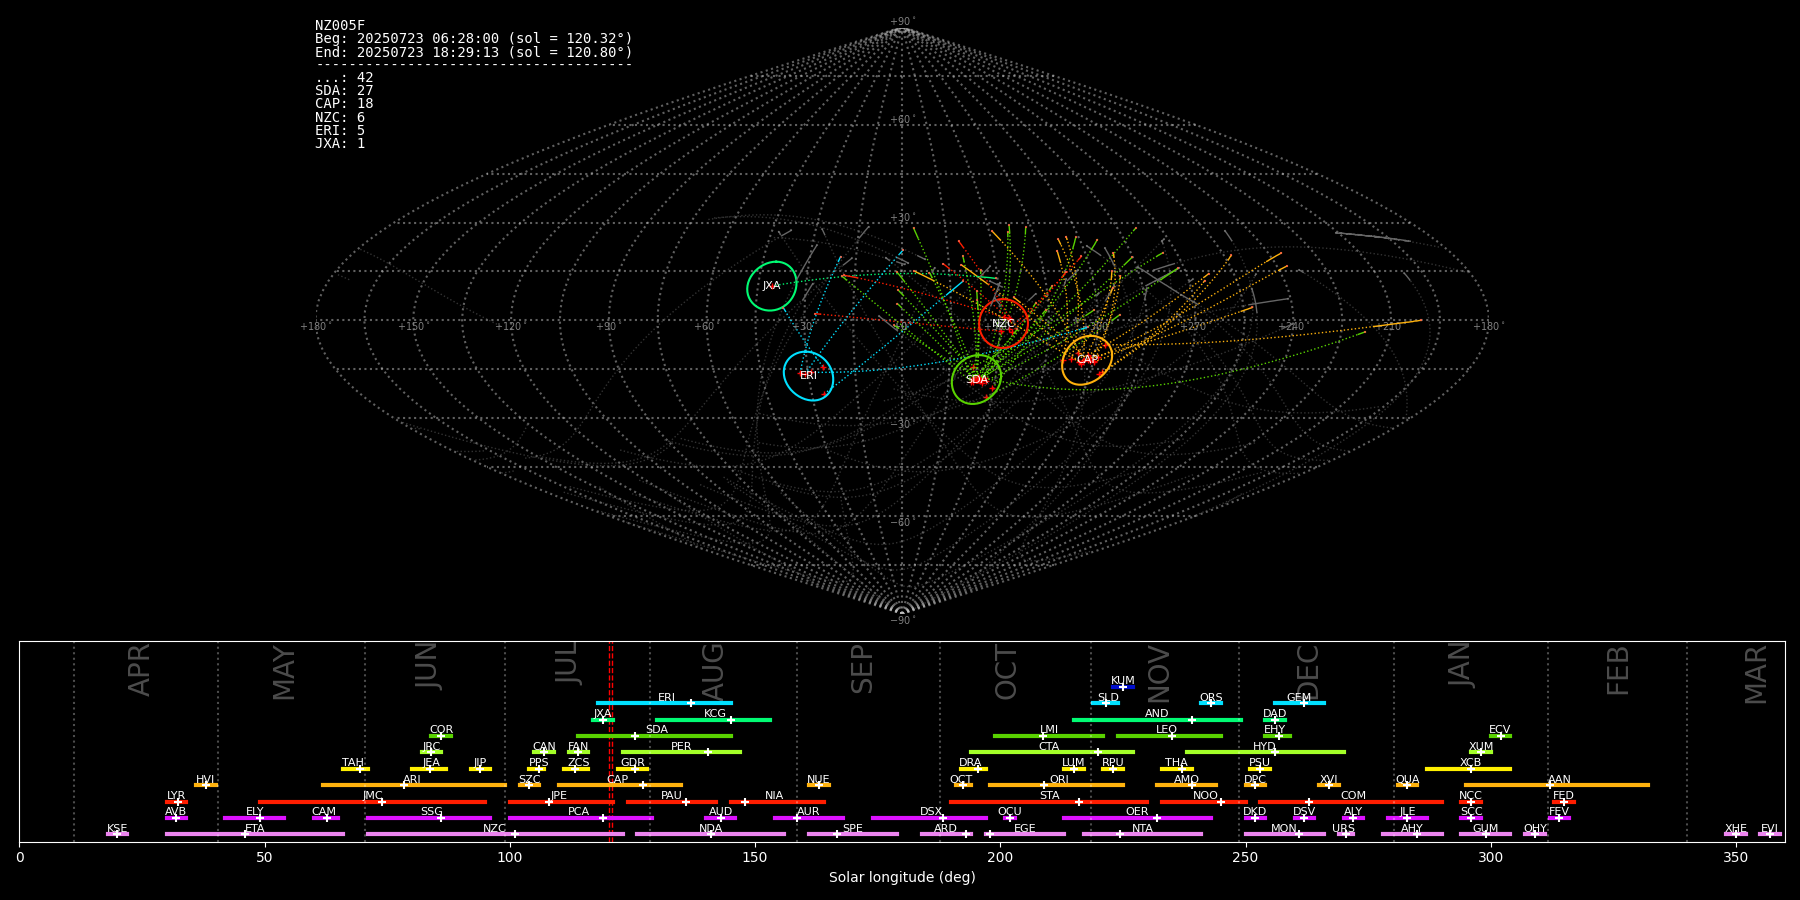
Task: Click the JUN month label
Action: pyautogui.click(x=427, y=666)
